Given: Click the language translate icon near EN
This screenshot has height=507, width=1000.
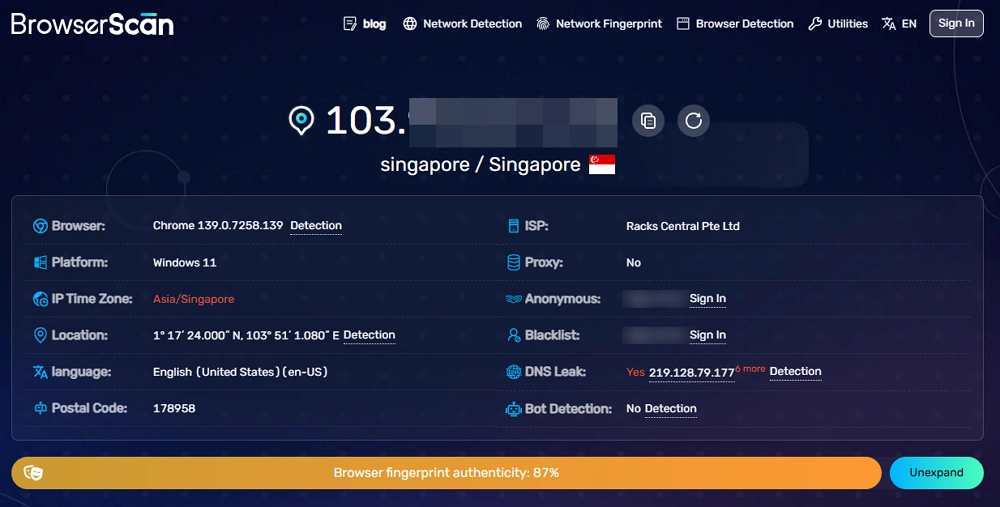Looking at the screenshot, I should point(888,24).
